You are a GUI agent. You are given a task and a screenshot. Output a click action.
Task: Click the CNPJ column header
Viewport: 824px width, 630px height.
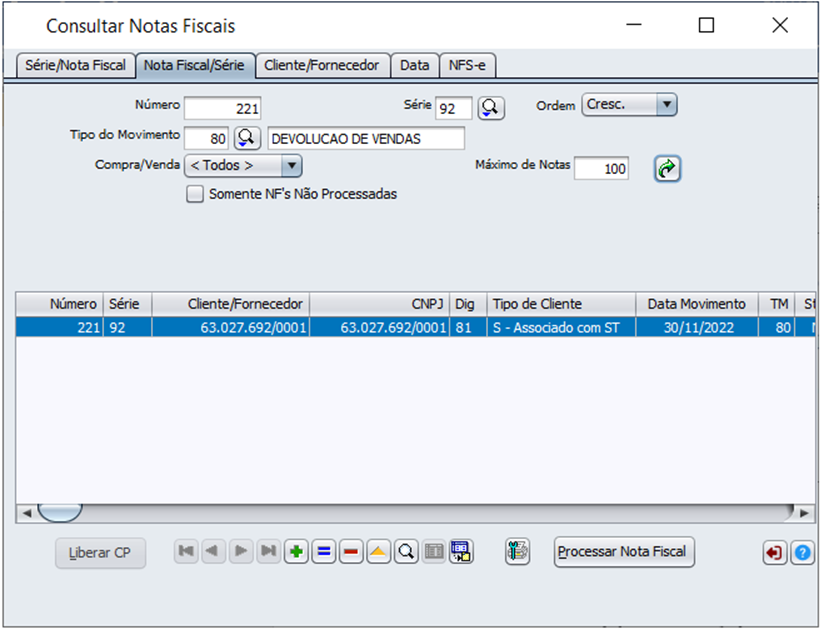click(379, 304)
